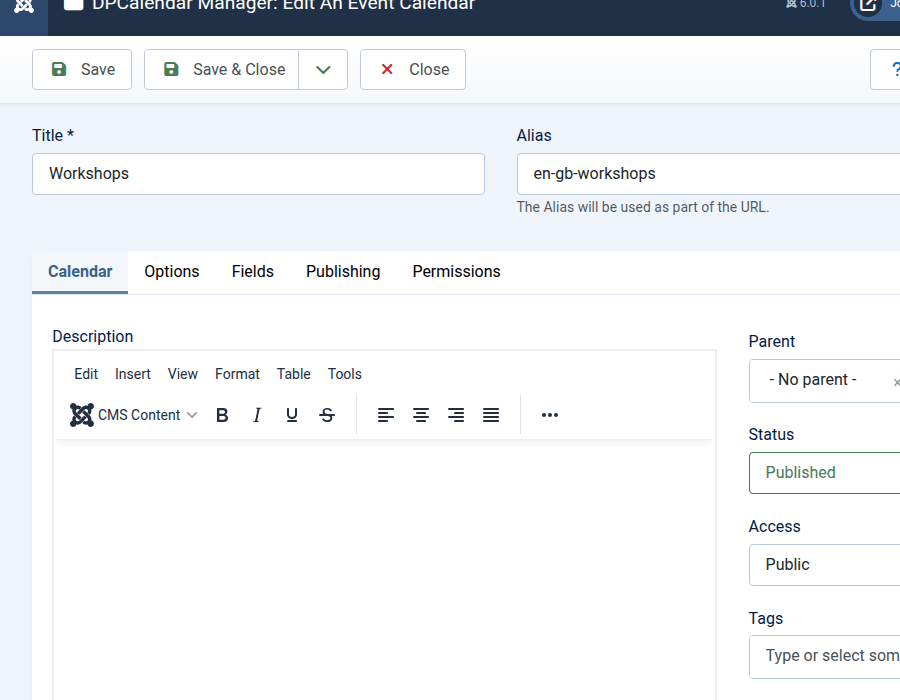
Task: Center align the description text
Action: click(421, 415)
